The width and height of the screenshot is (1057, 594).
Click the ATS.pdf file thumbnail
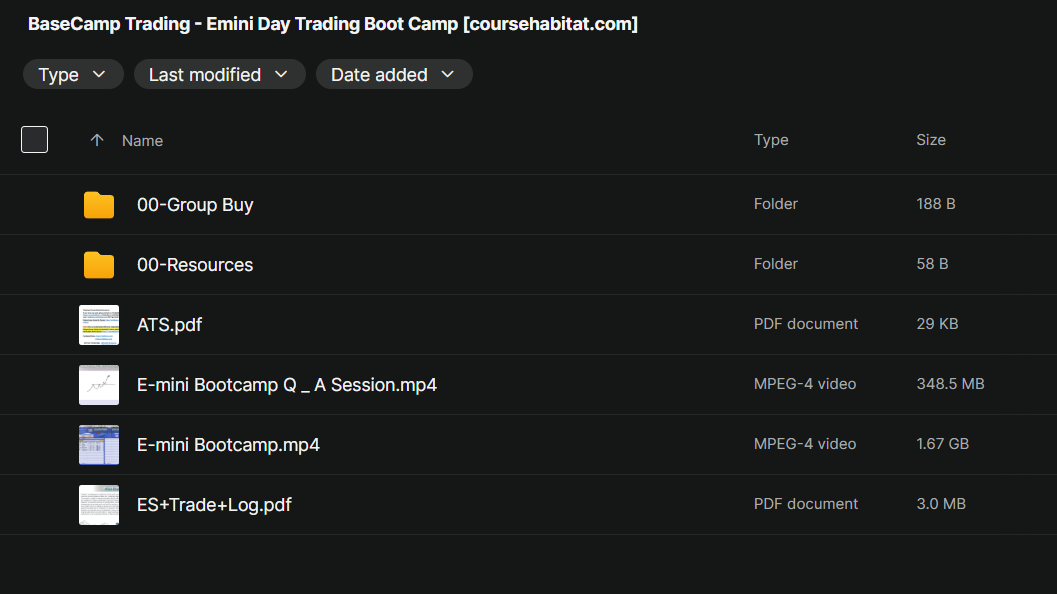point(98,325)
